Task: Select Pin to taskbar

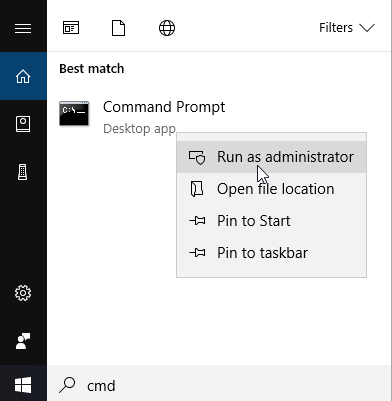Action: [271, 253]
